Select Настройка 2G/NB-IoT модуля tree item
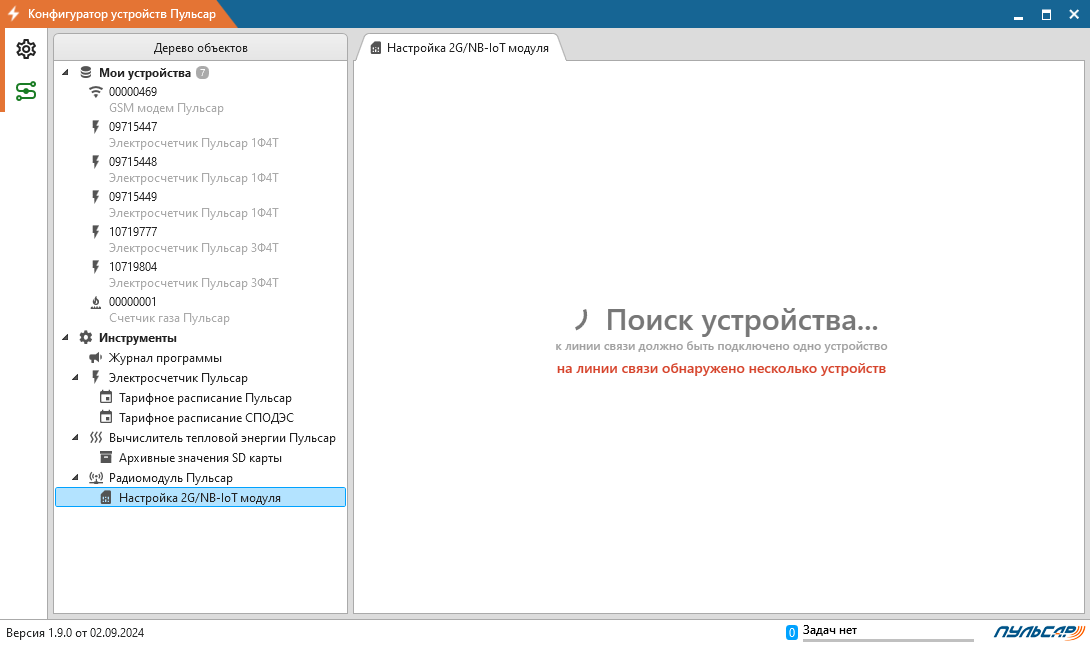1090x645 pixels. coord(200,498)
